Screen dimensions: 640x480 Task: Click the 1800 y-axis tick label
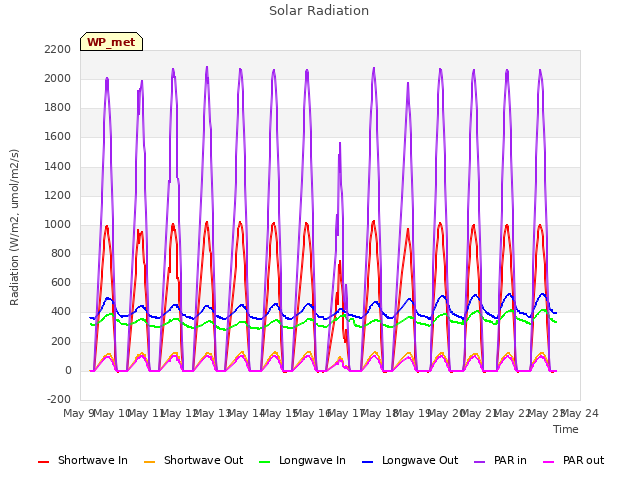[58, 108]
